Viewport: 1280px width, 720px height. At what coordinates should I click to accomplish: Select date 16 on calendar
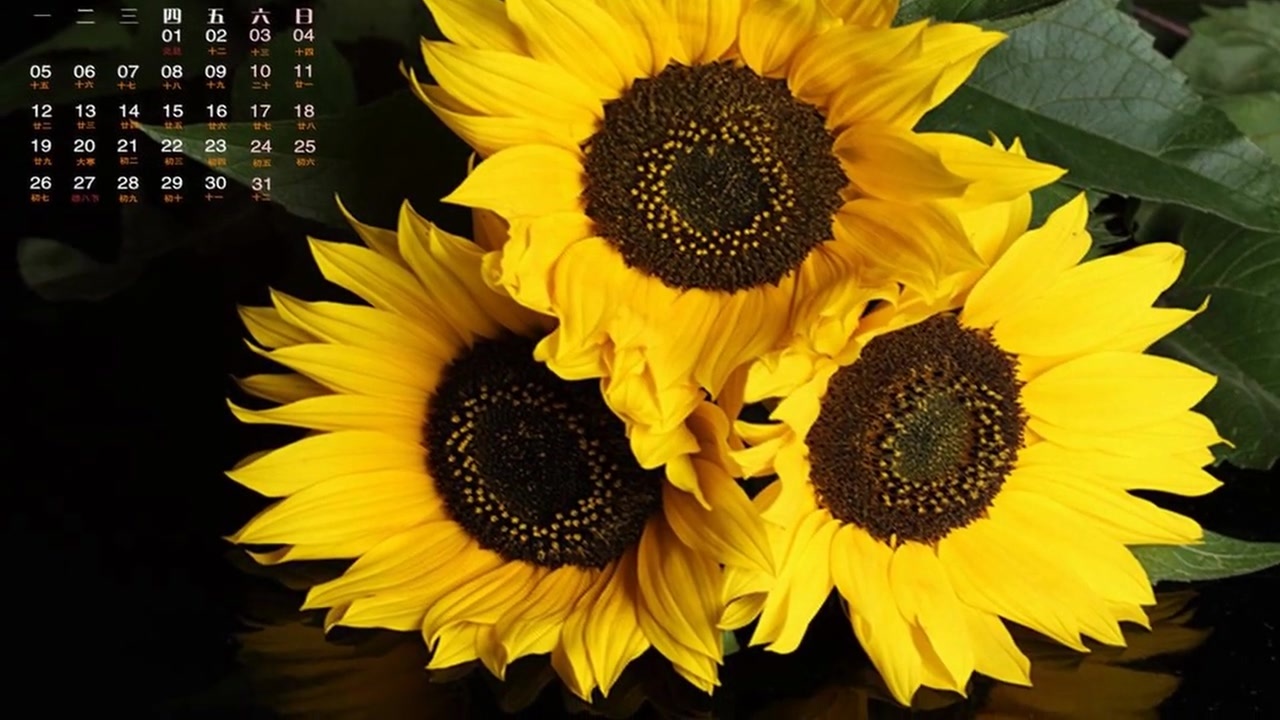tap(216, 111)
